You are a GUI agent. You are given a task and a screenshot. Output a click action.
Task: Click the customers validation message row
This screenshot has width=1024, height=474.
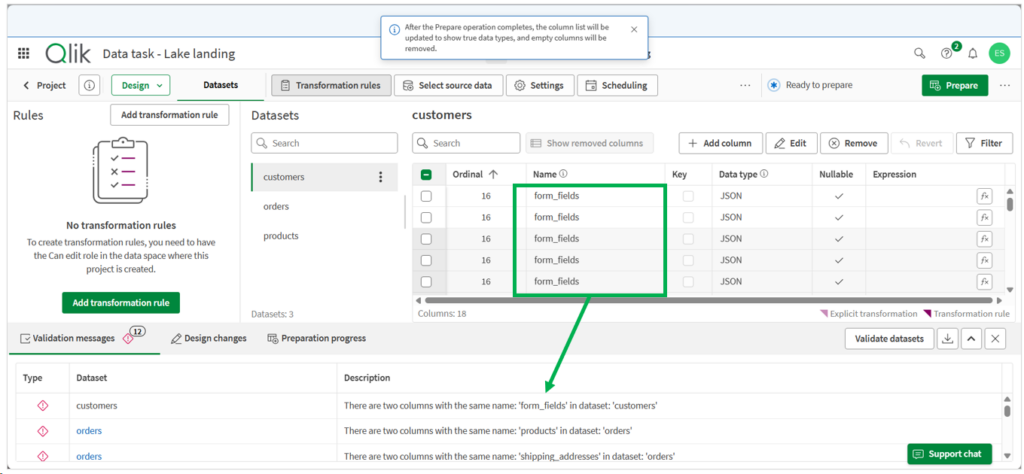coord(509,405)
